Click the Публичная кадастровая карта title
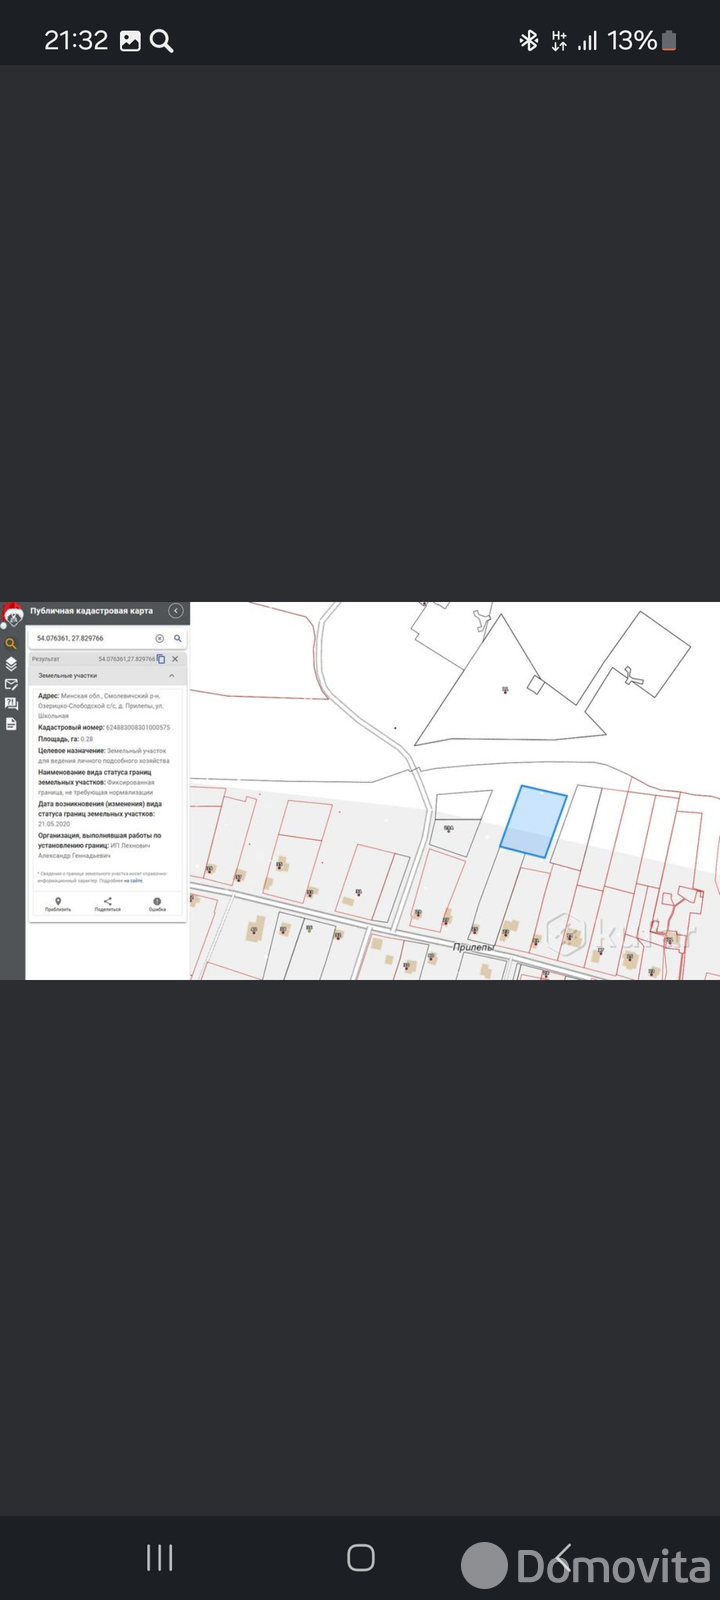Viewport: 720px width, 1600px height. (91, 611)
